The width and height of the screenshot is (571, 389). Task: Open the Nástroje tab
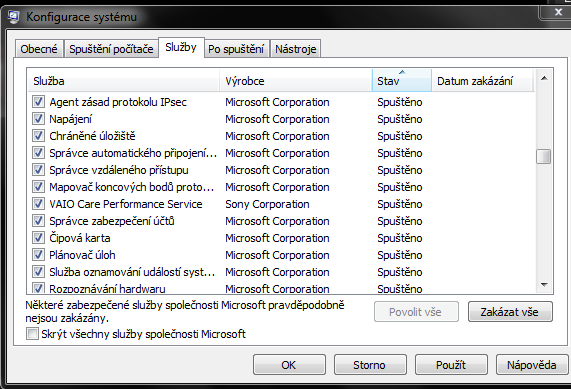(x=295, y=49)
